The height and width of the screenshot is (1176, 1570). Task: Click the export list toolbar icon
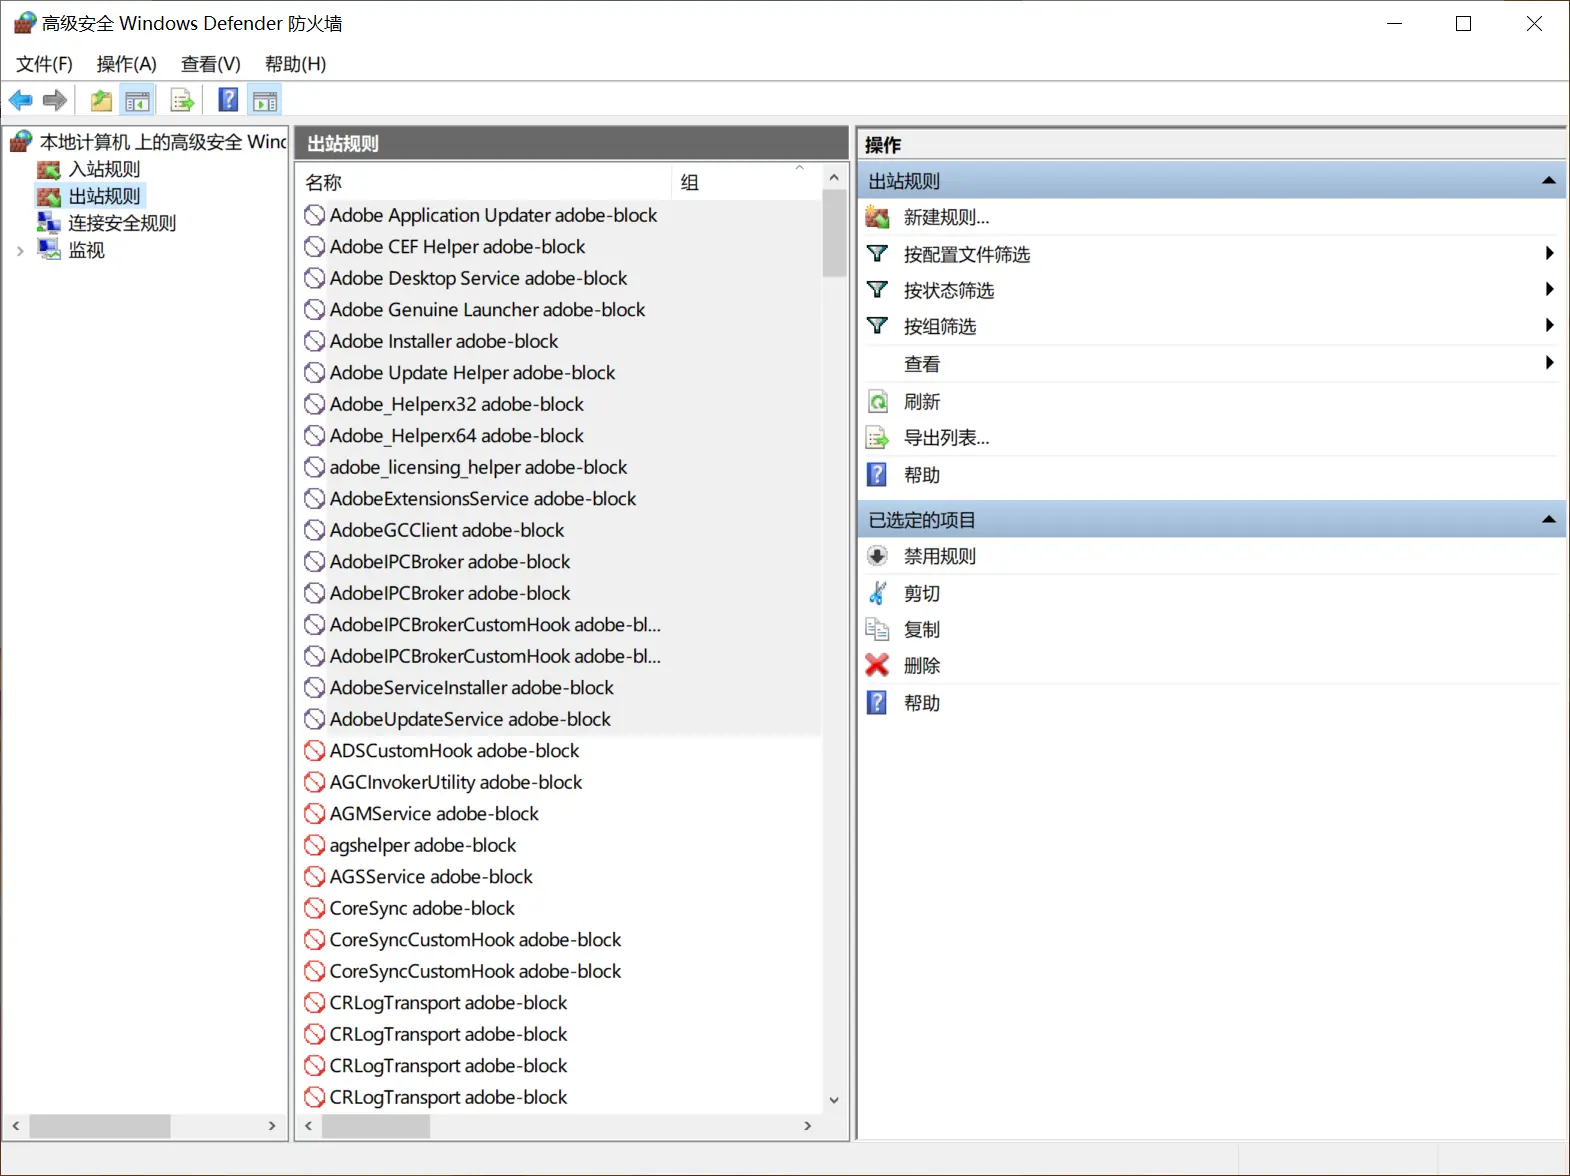[x=182, y=100]
